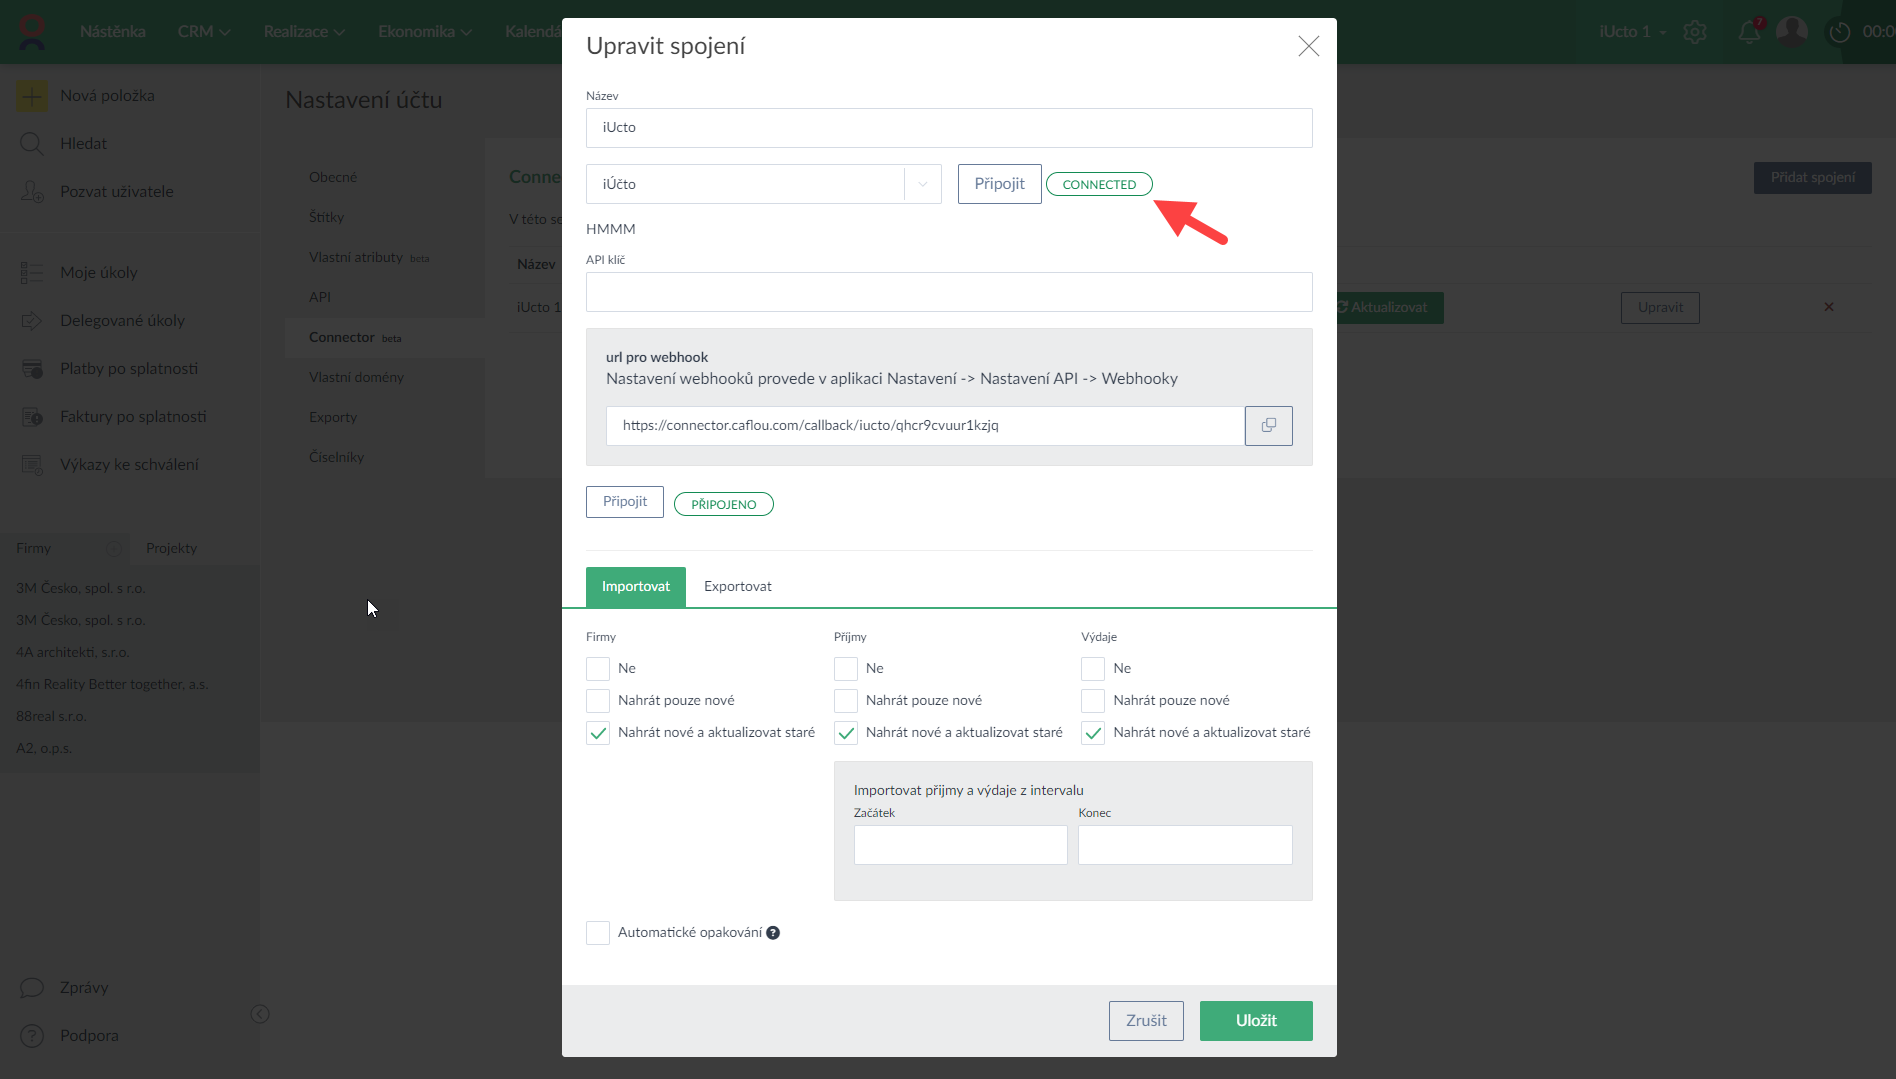Expand the iÚčto connector type dropdown
The height and width of the screenshot is (1079, 1896).
click(922, 184)
